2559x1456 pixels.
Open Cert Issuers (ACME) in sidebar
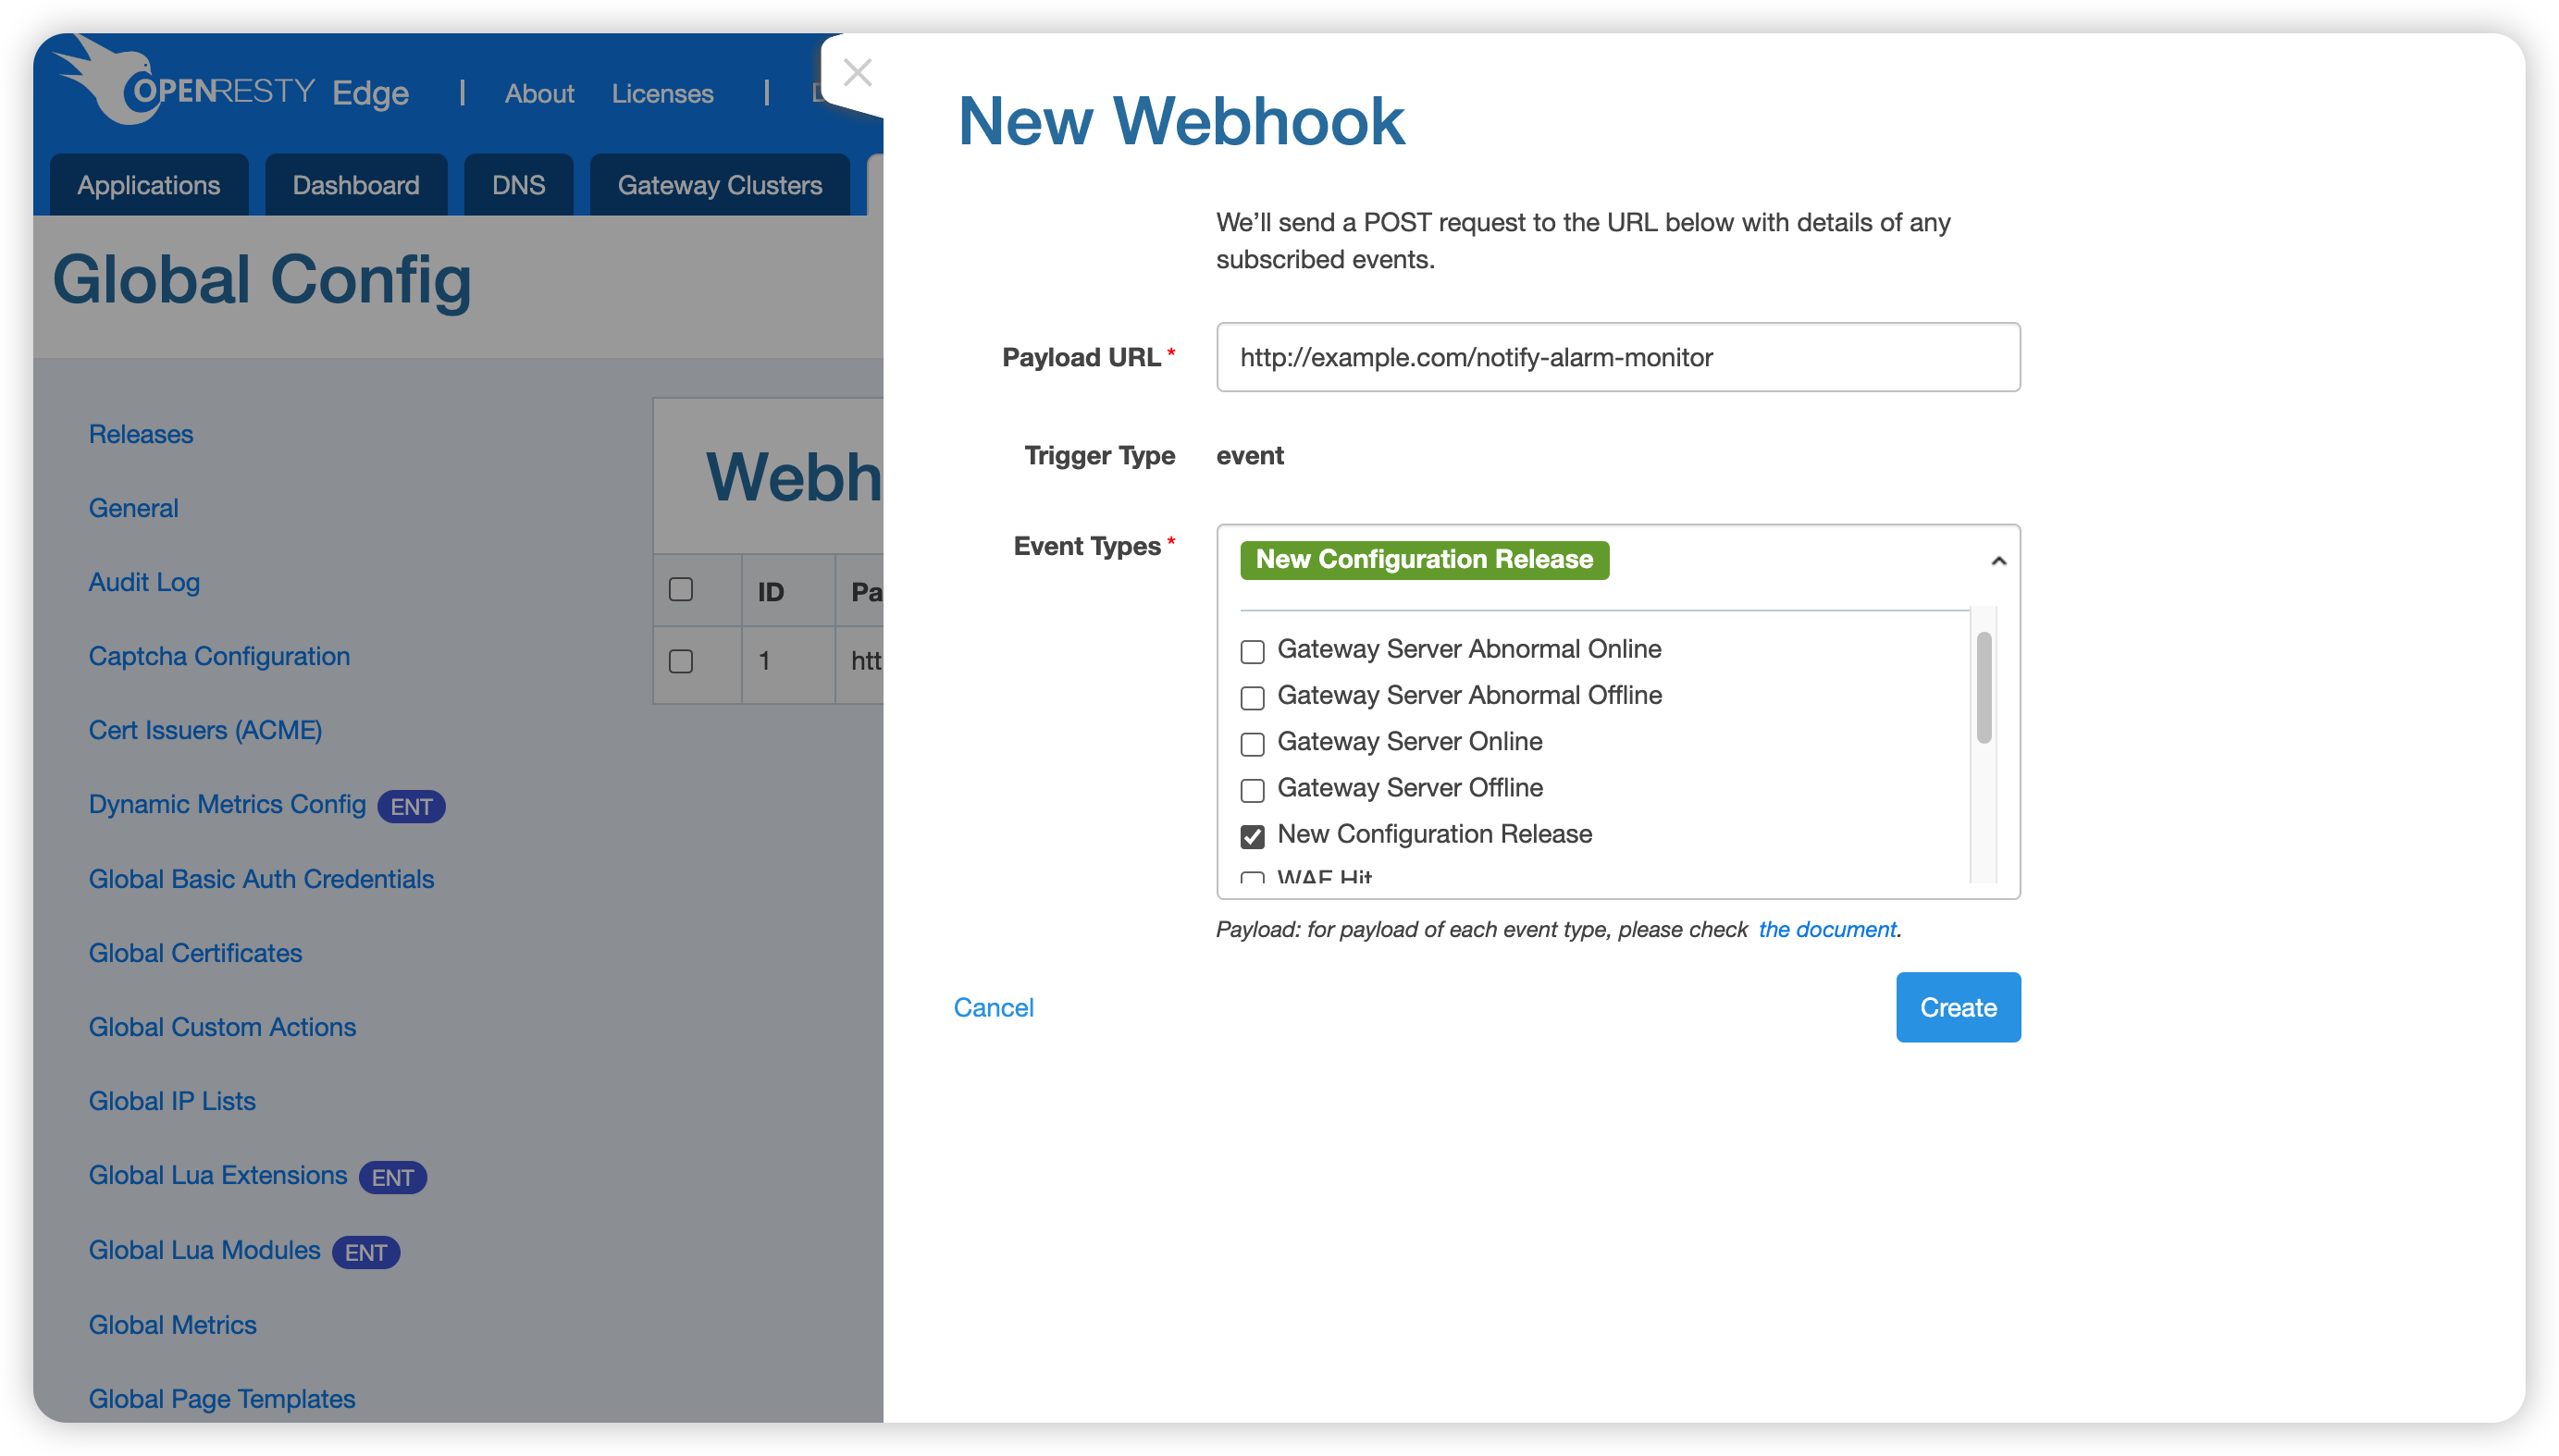pyautogui.click(x=205, y=730)
